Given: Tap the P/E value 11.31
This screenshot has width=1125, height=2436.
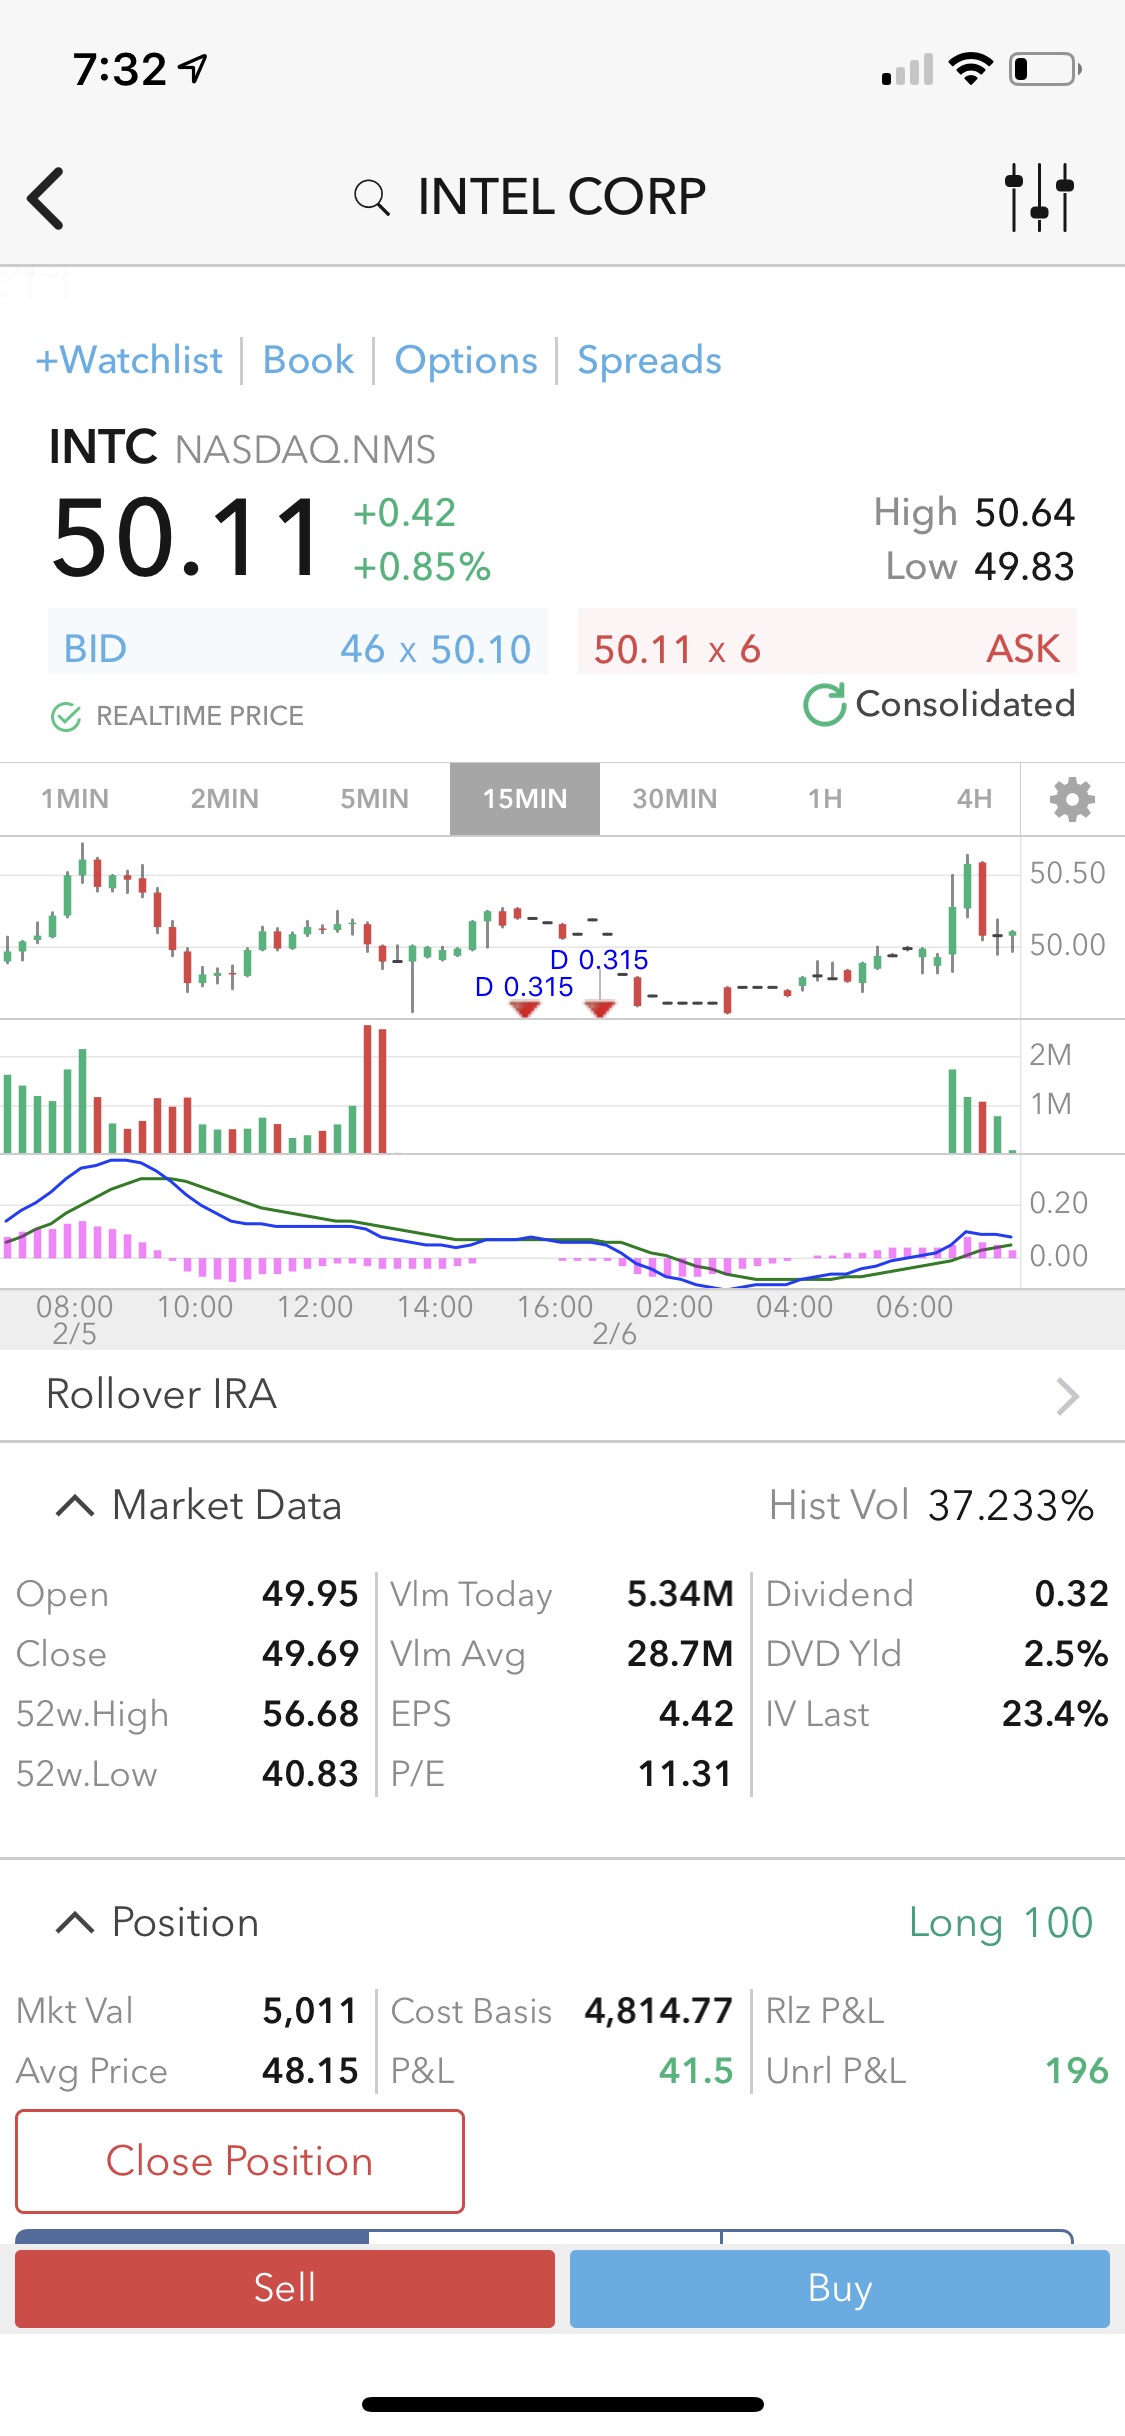Looking at the screenshot, I should coord(685,1774).
